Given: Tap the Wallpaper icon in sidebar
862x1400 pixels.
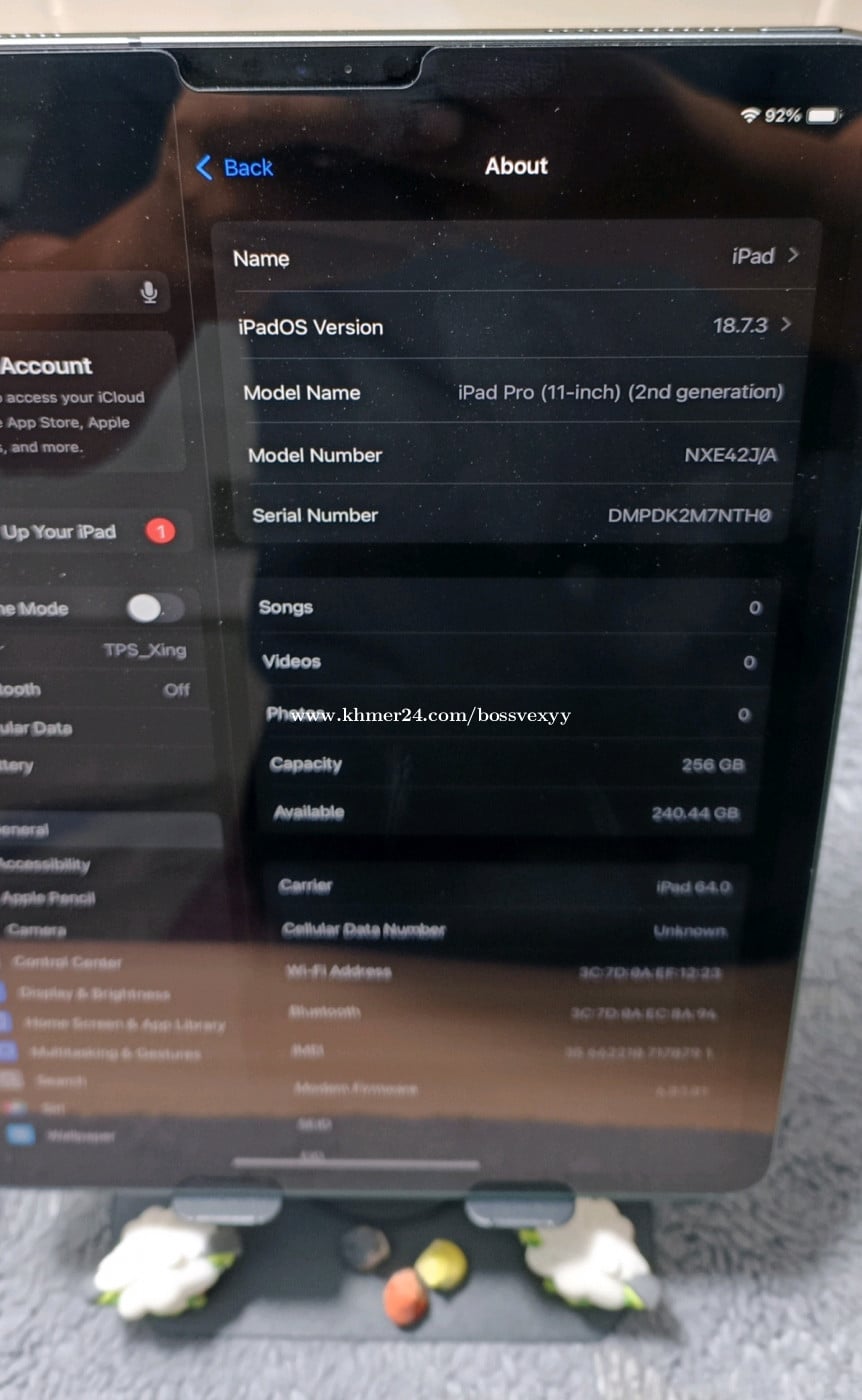Looking at the screenshot, I should coord(20,1135).
